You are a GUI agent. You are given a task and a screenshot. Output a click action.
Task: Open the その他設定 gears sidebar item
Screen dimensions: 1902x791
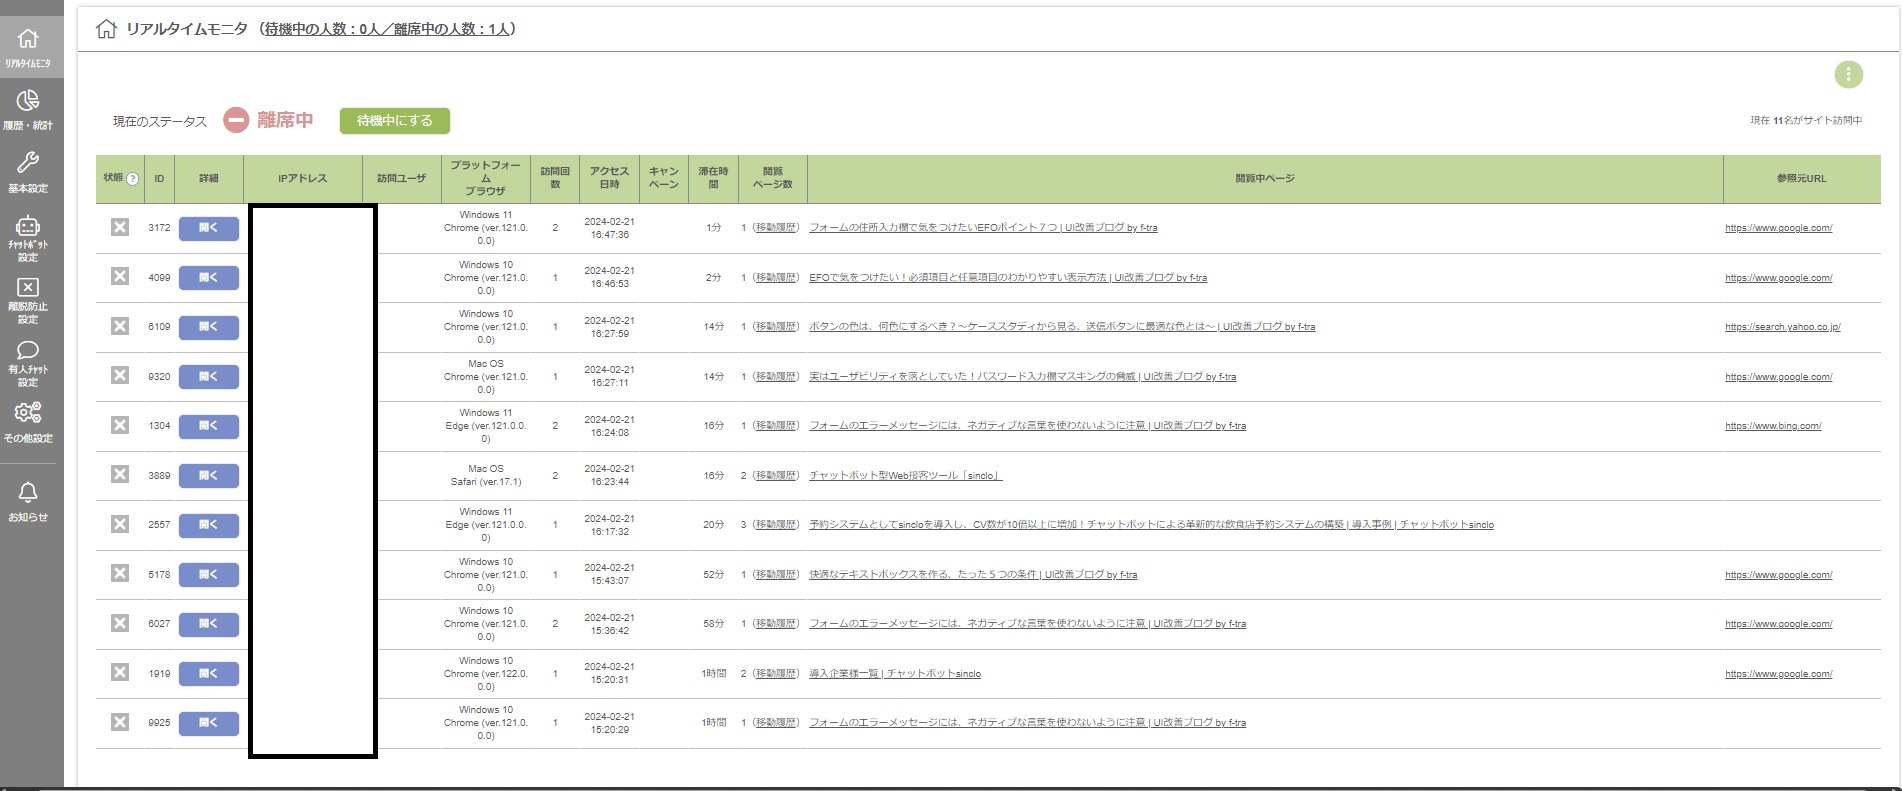point(28,422)
